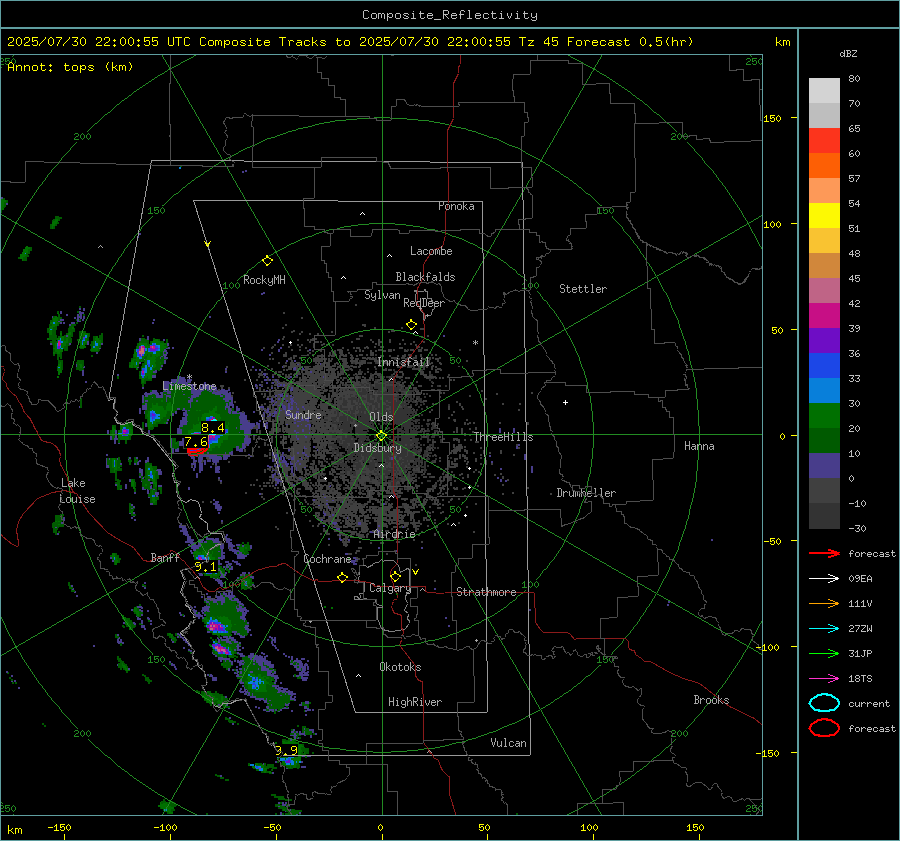Image resolution: width=900 pixels, height=841 pixels.
Task: Click the RedDeer city label
Action: pos(424,303)
